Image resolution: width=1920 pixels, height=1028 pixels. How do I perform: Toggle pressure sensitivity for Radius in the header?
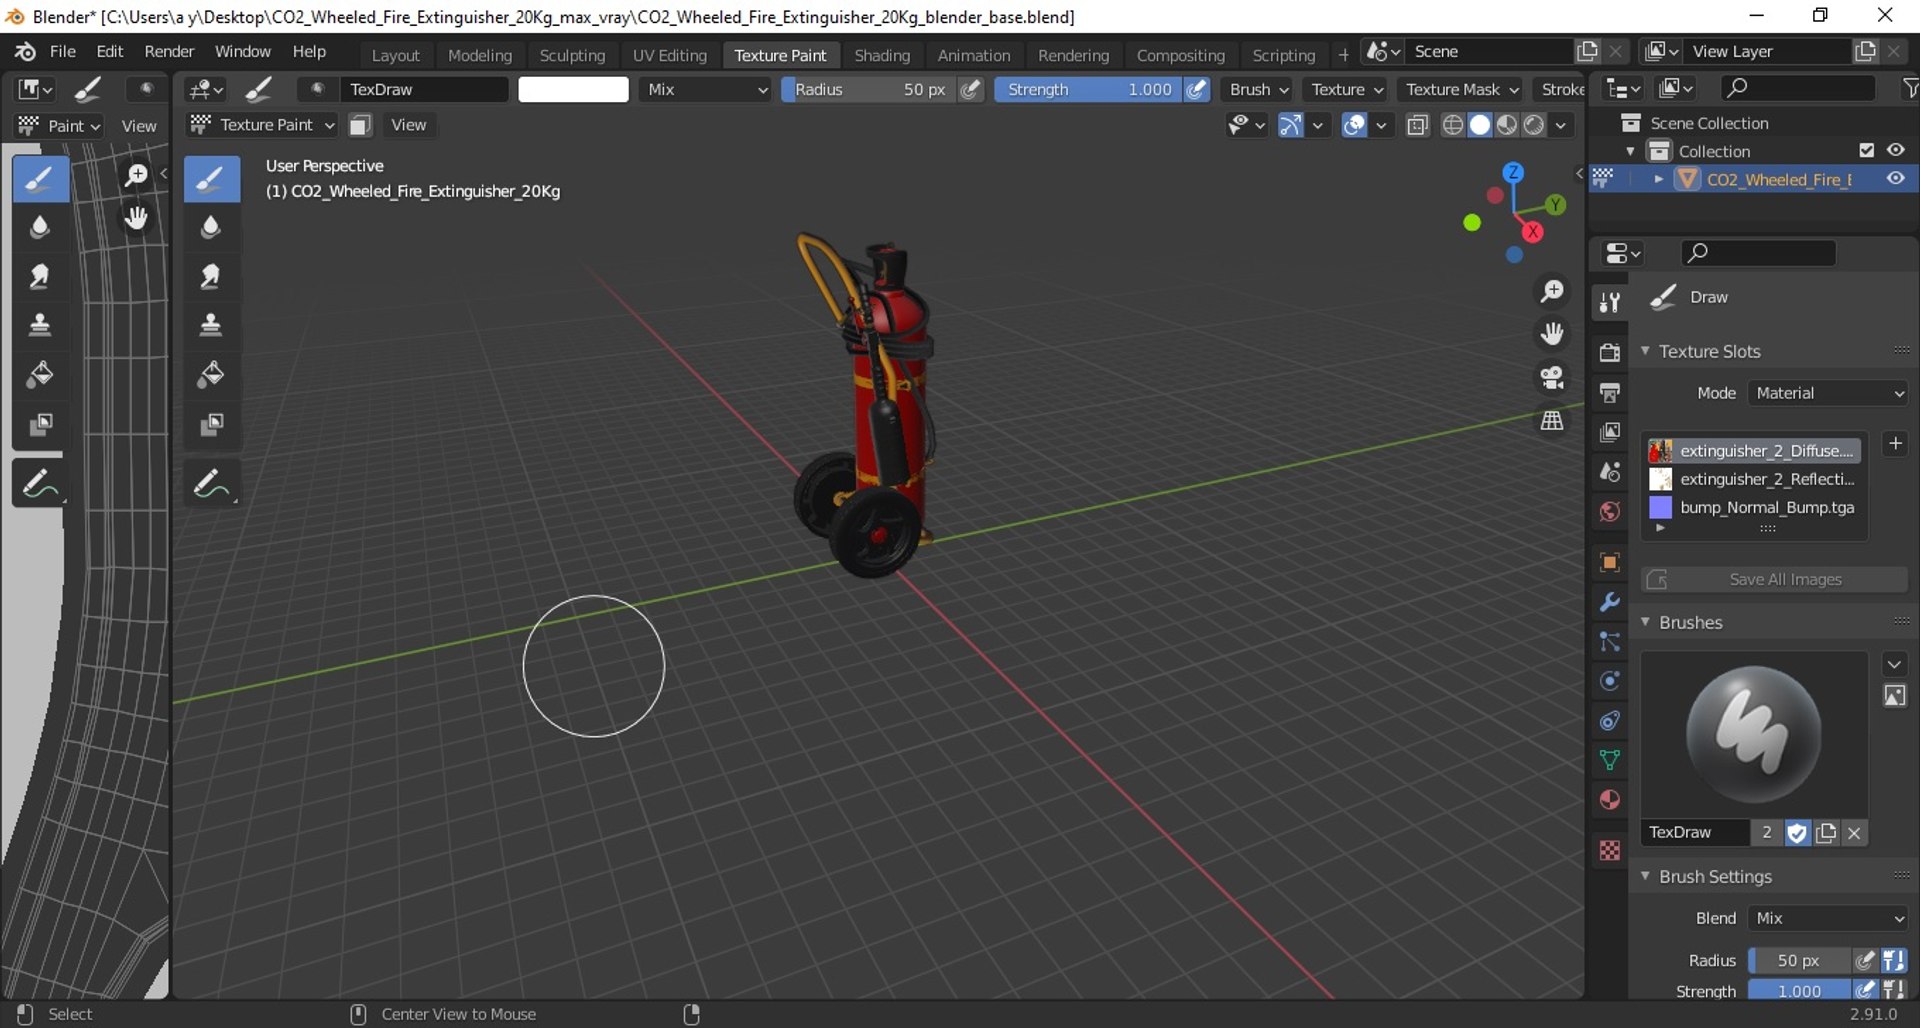tap(970, 89)
